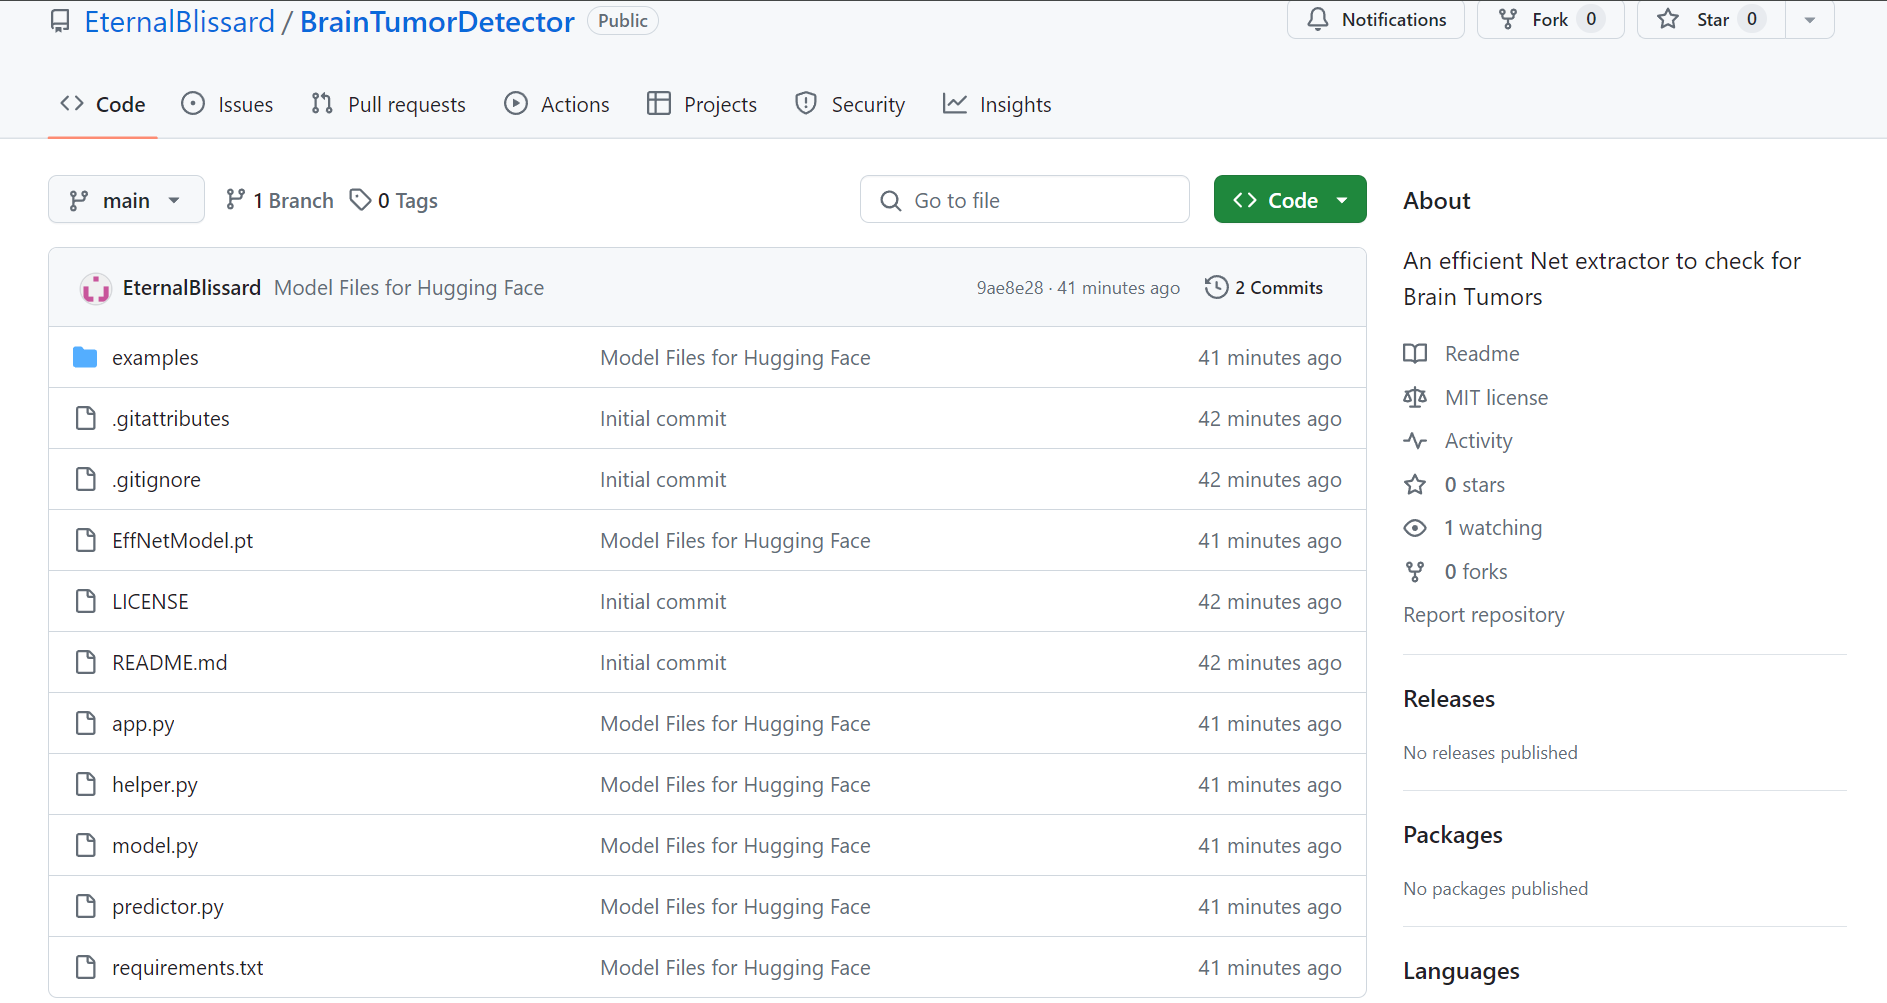Image resolution: width=1887 pixels, height=1003 pixels.
Task: Switch to the Issues tab
Action: click(227, 104)
